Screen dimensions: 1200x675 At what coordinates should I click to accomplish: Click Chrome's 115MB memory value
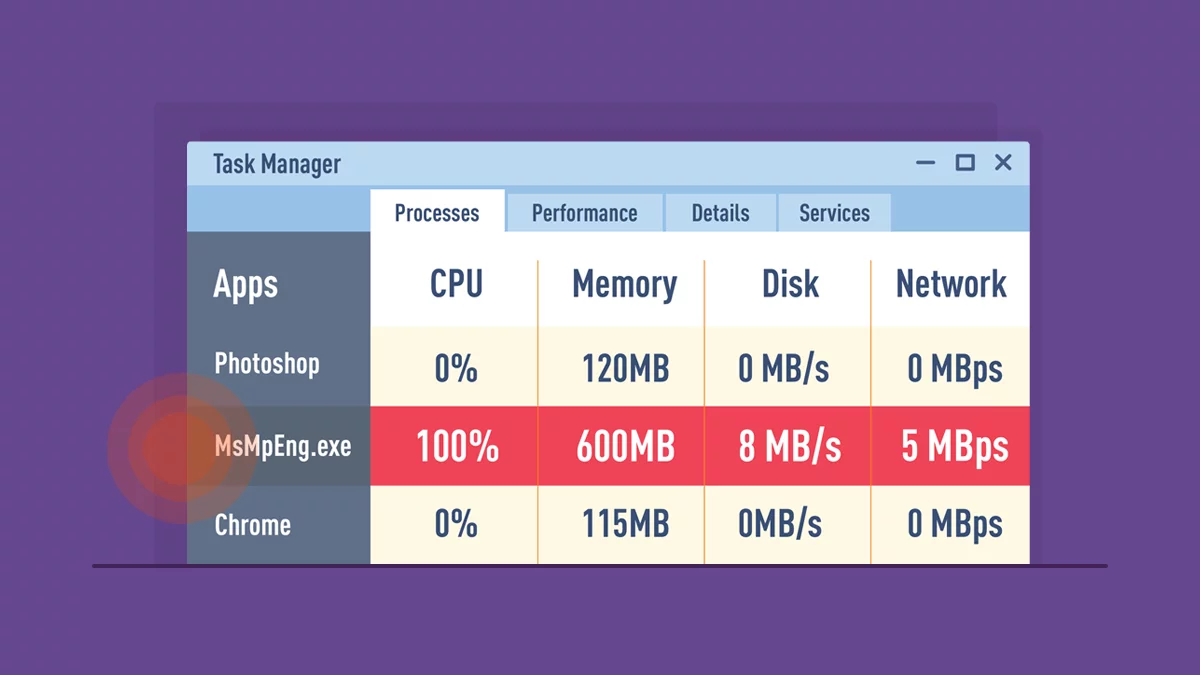625,525
